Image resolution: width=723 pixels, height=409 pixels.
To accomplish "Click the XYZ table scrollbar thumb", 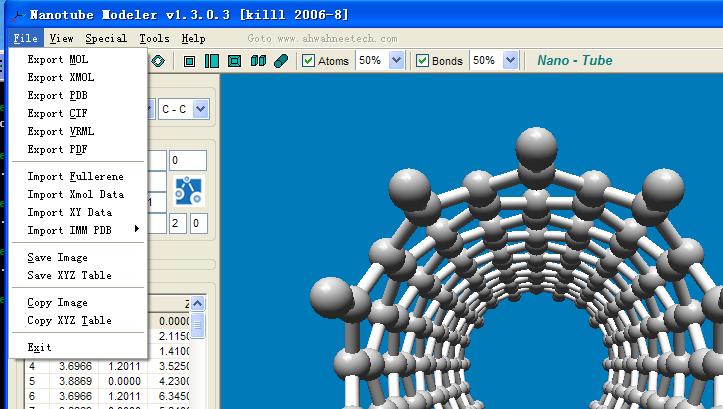I will (197, 325).
